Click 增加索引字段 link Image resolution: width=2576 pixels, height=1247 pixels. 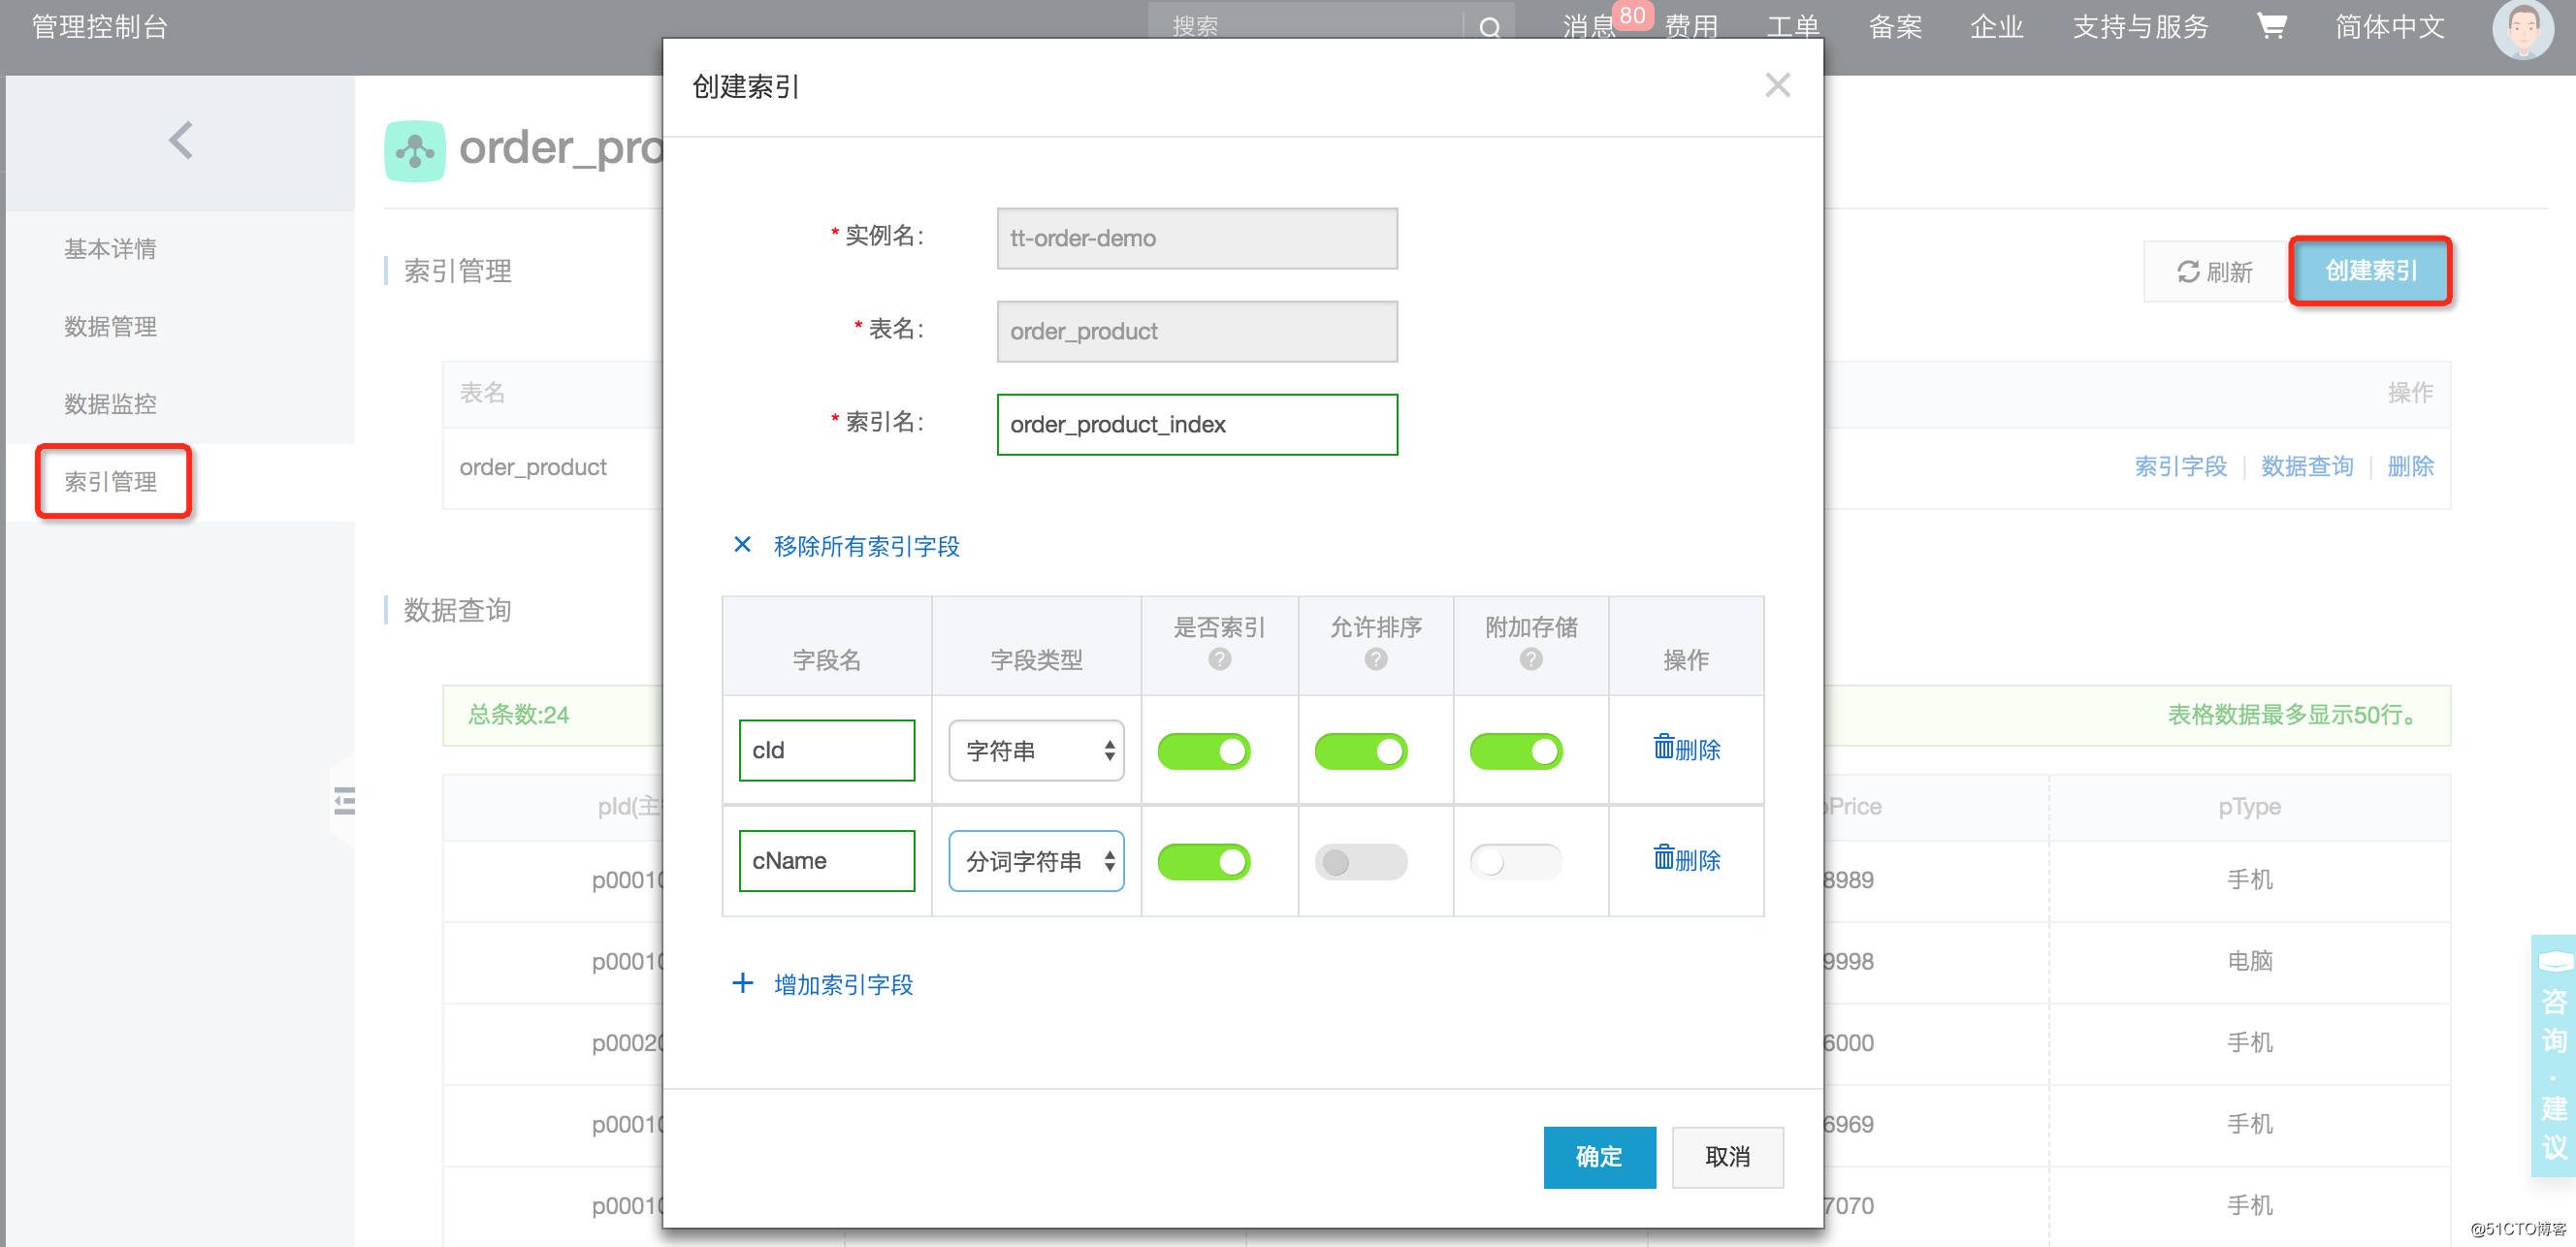point(843,985)
